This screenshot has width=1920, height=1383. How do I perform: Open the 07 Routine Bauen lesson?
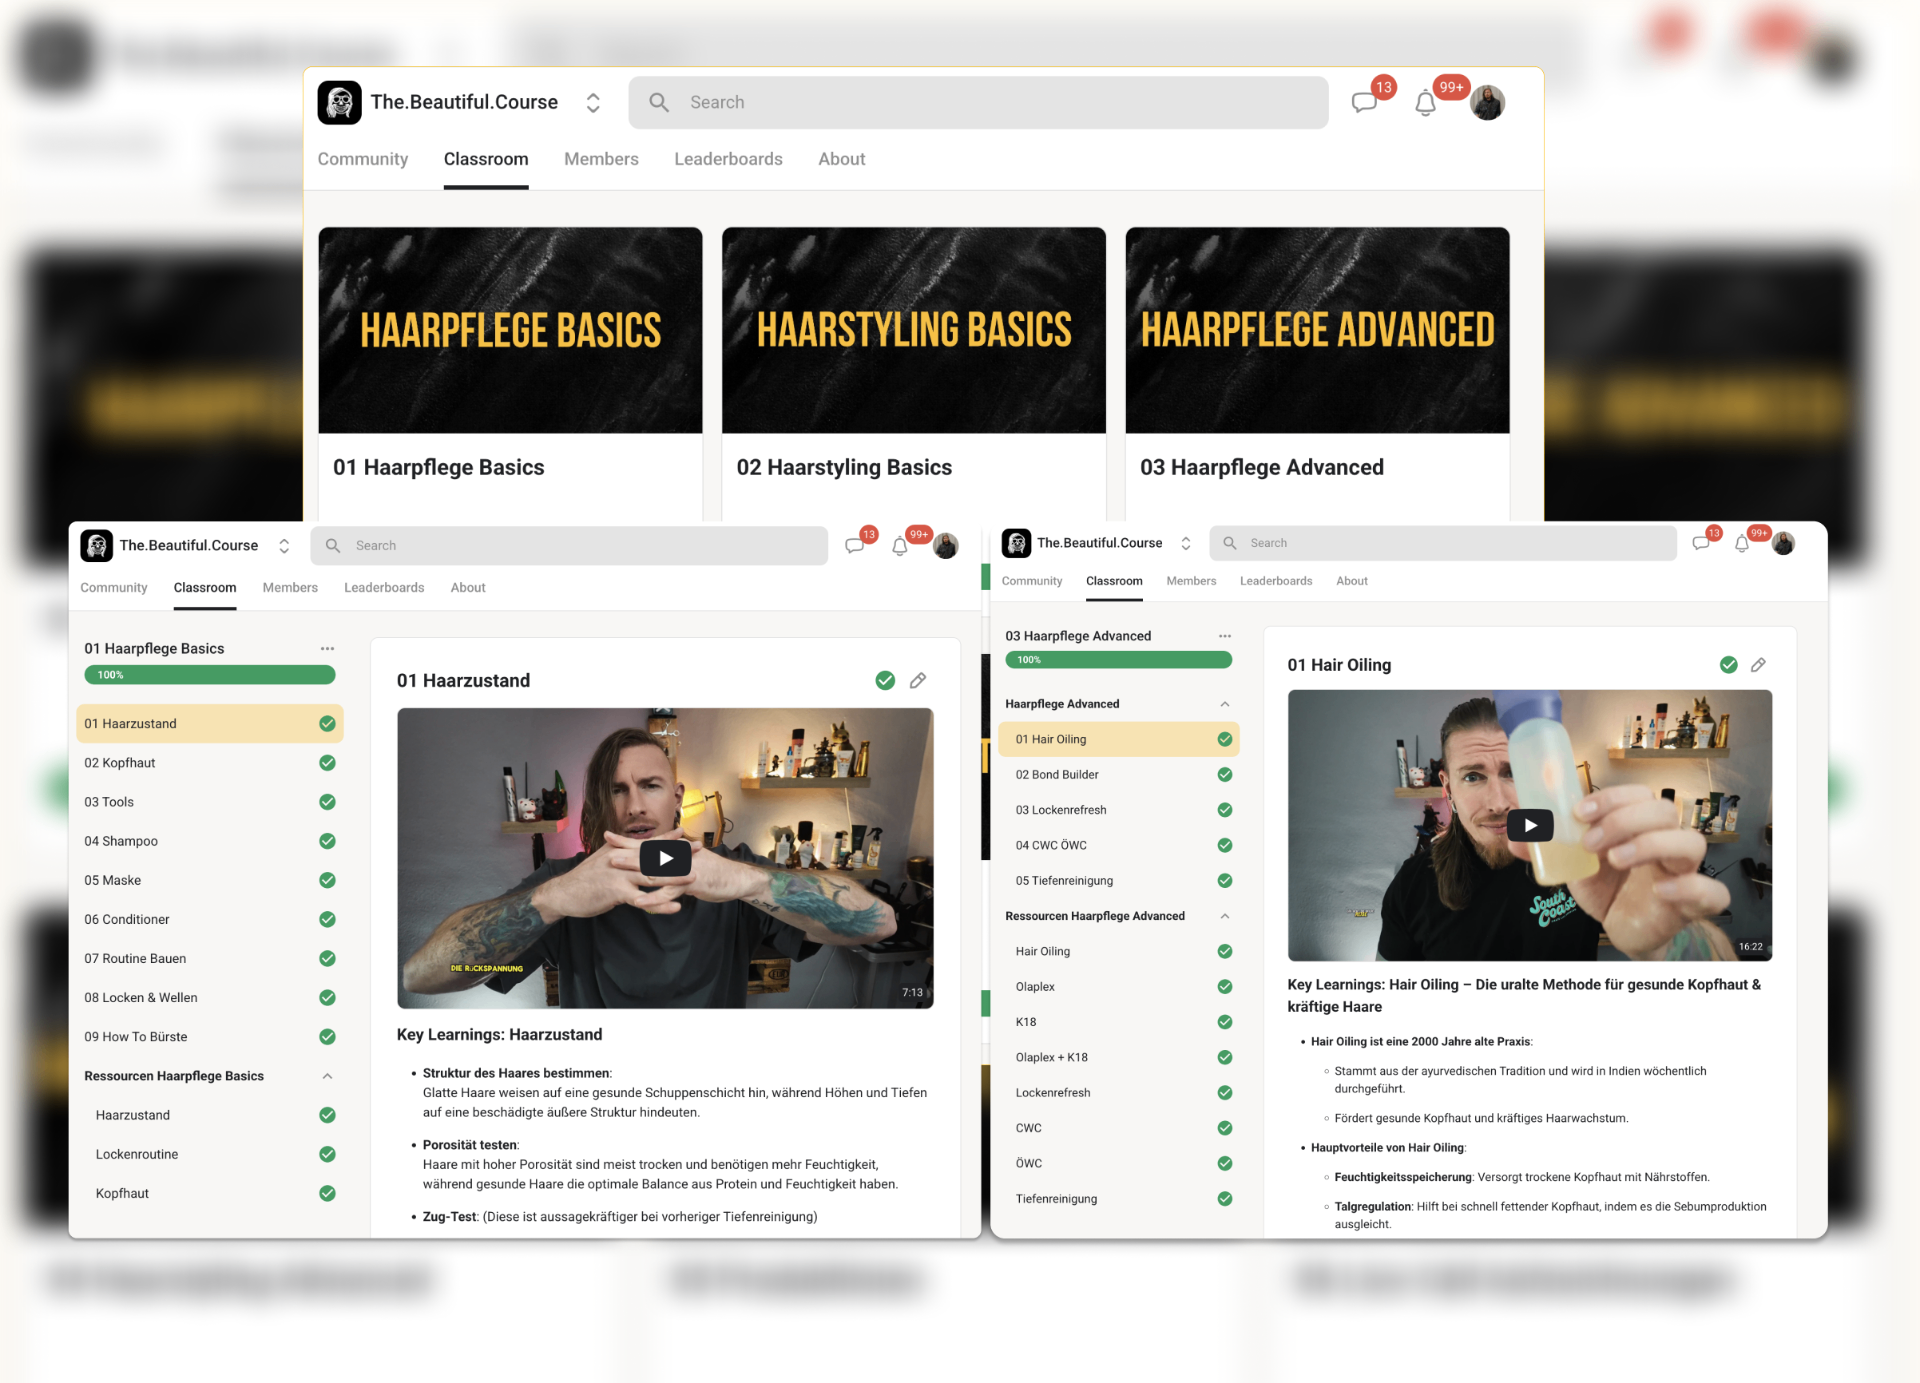point(135,958)
